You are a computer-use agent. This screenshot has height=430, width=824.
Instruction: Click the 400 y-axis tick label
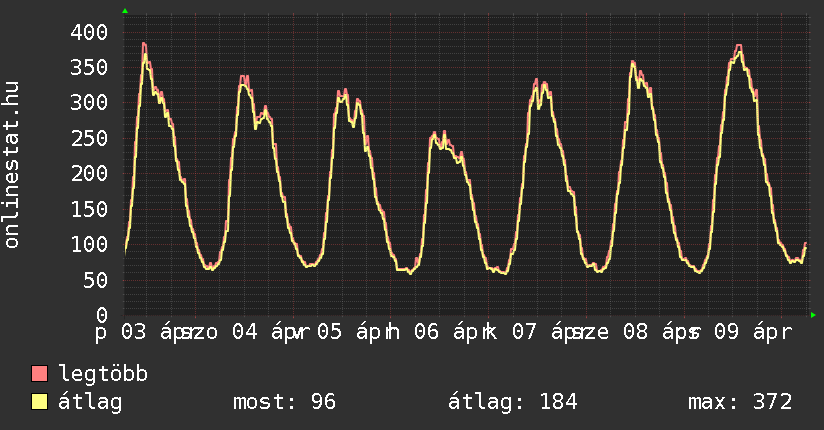(x=88, y=32)
